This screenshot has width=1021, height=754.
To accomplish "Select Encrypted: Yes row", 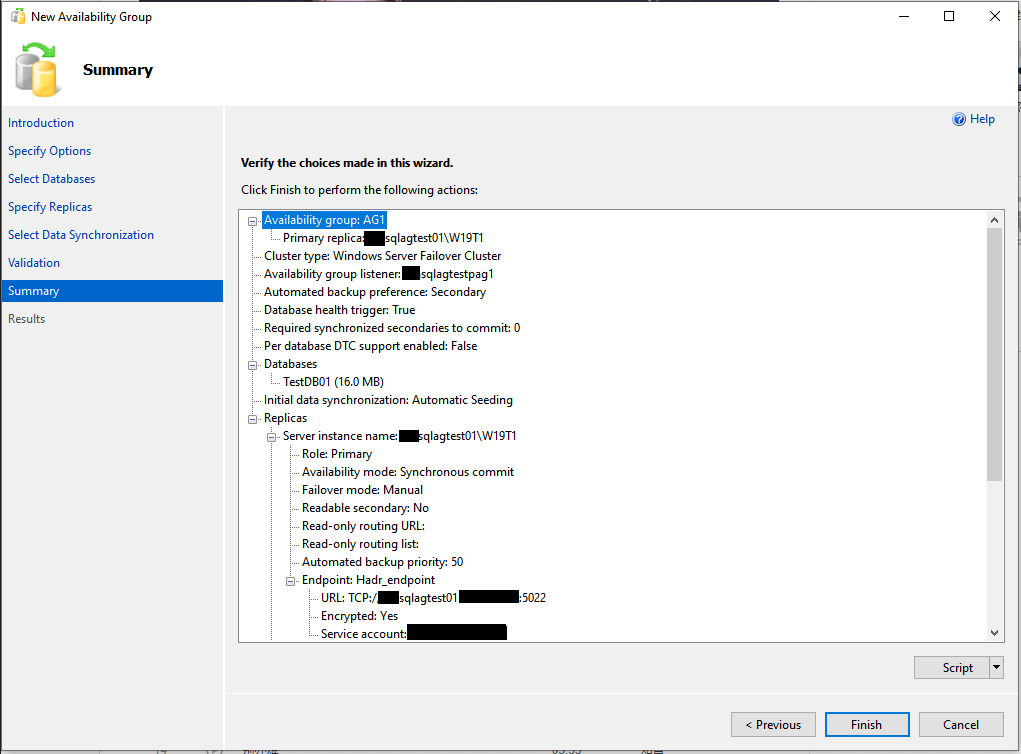I will point(359,616).
